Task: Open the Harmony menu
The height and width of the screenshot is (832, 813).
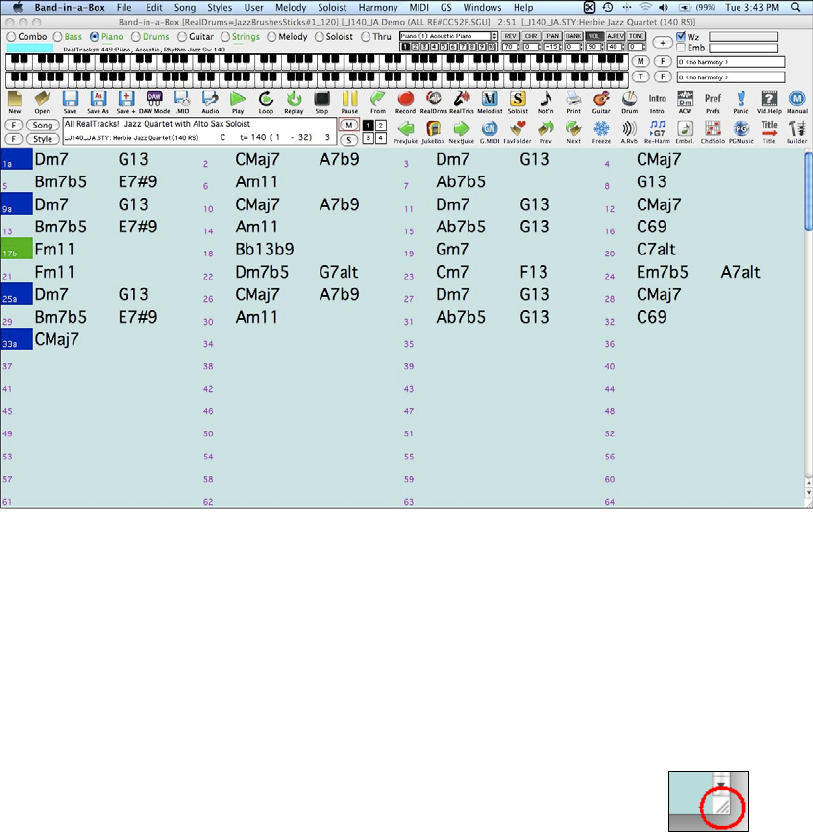Action: 378,7
